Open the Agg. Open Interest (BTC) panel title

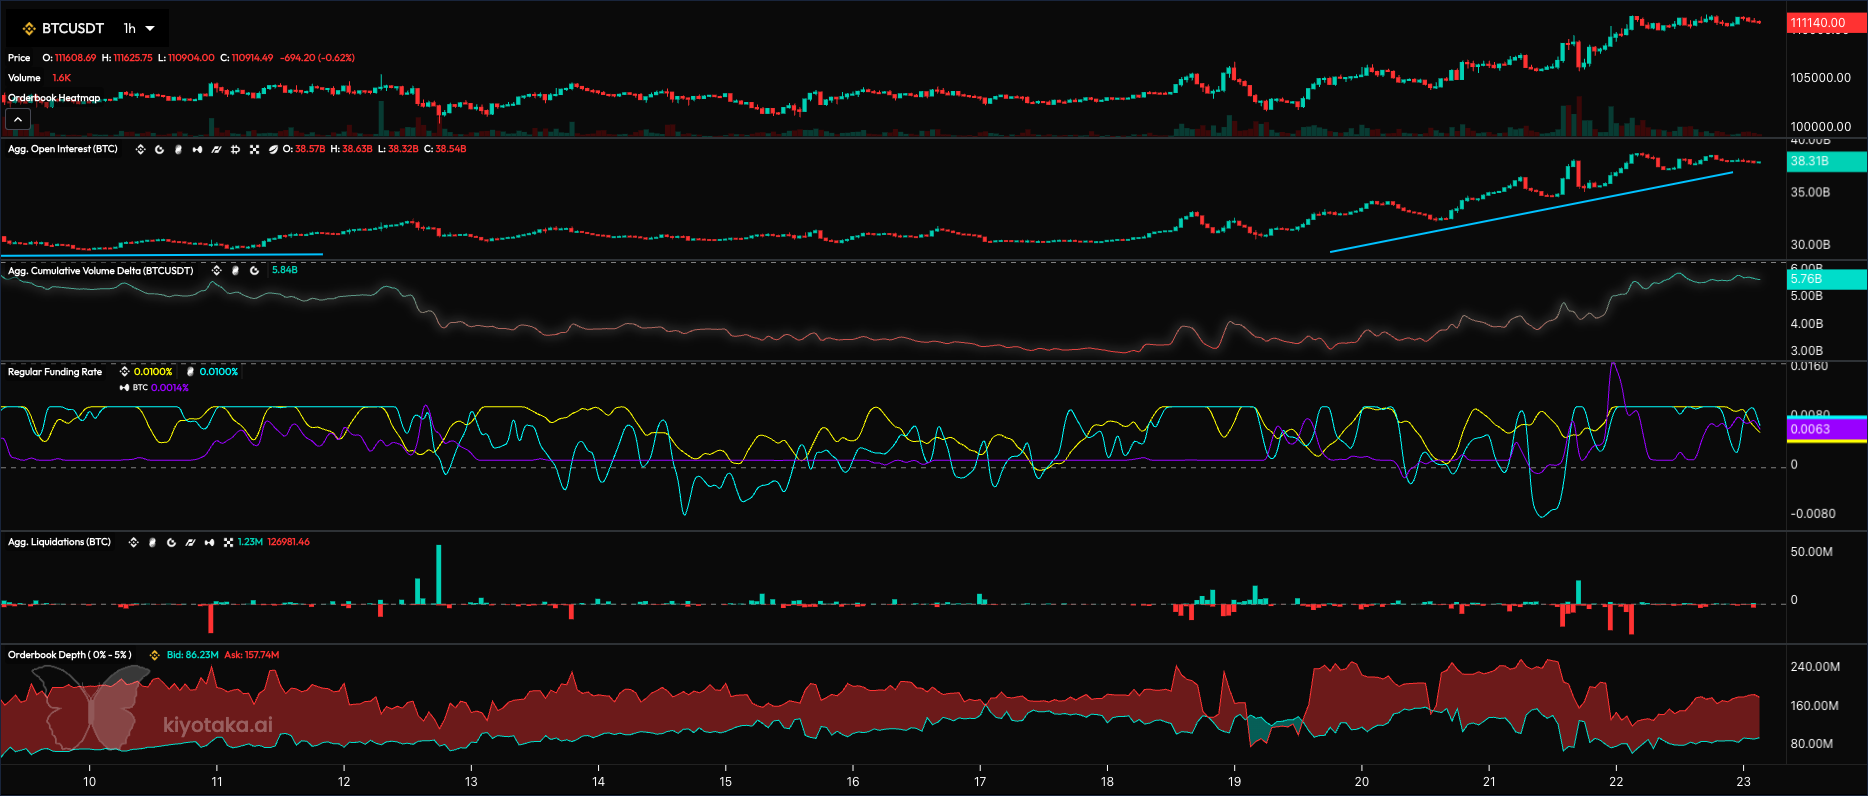[x=63, y=149]
